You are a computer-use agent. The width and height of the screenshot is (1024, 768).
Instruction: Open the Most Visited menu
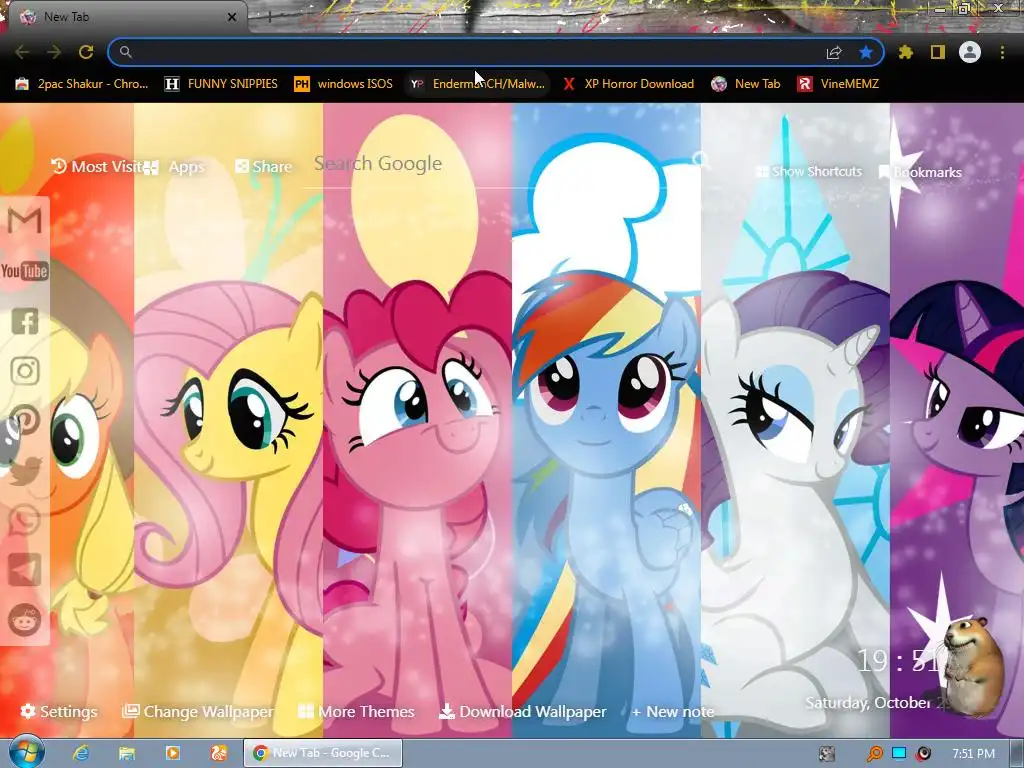point(96,167)
